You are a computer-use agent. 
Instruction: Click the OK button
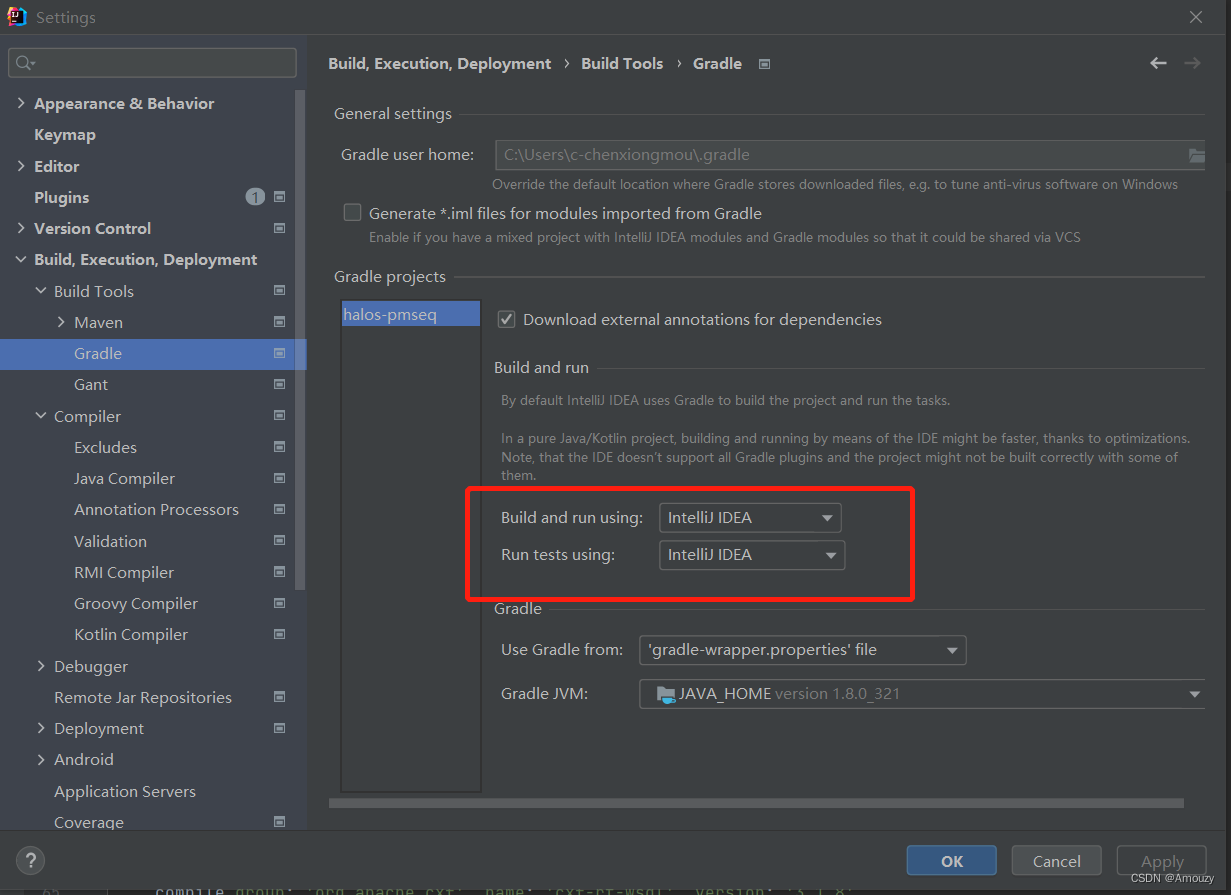pos(952,861)
